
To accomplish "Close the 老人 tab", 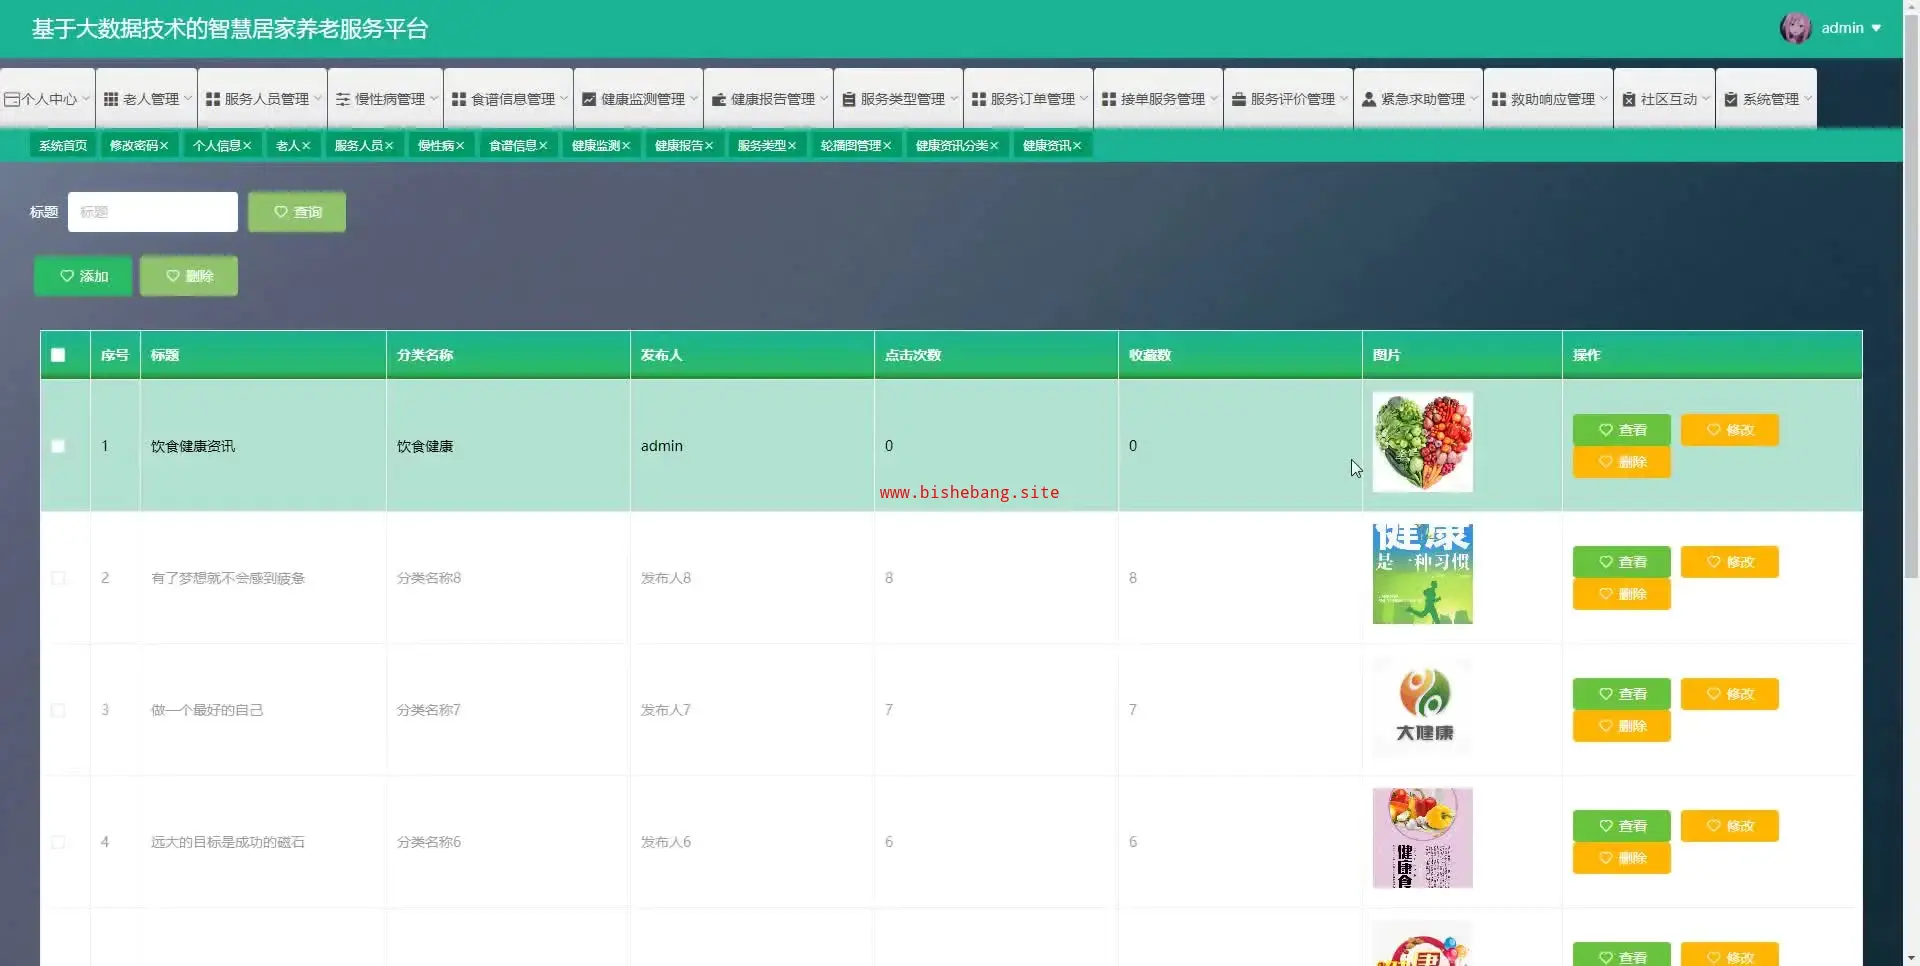I will pyautogui.click(x=306, y=146).
